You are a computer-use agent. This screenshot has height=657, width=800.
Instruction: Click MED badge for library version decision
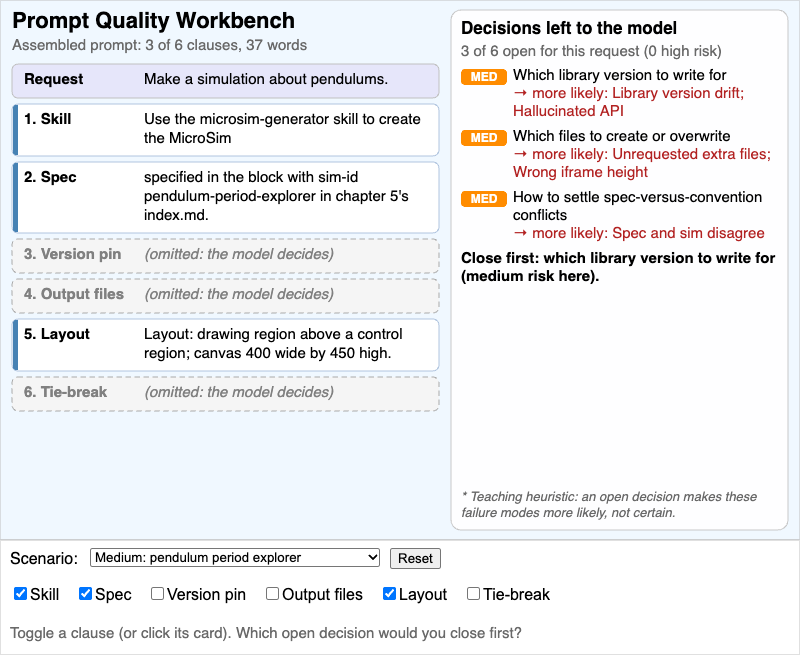[x=484, y=77]
